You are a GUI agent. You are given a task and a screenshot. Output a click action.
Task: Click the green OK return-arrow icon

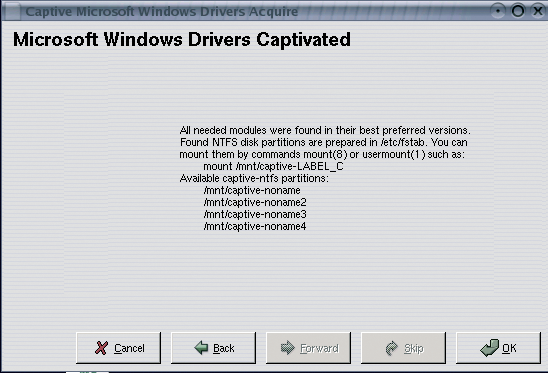(x=490, y=348)
